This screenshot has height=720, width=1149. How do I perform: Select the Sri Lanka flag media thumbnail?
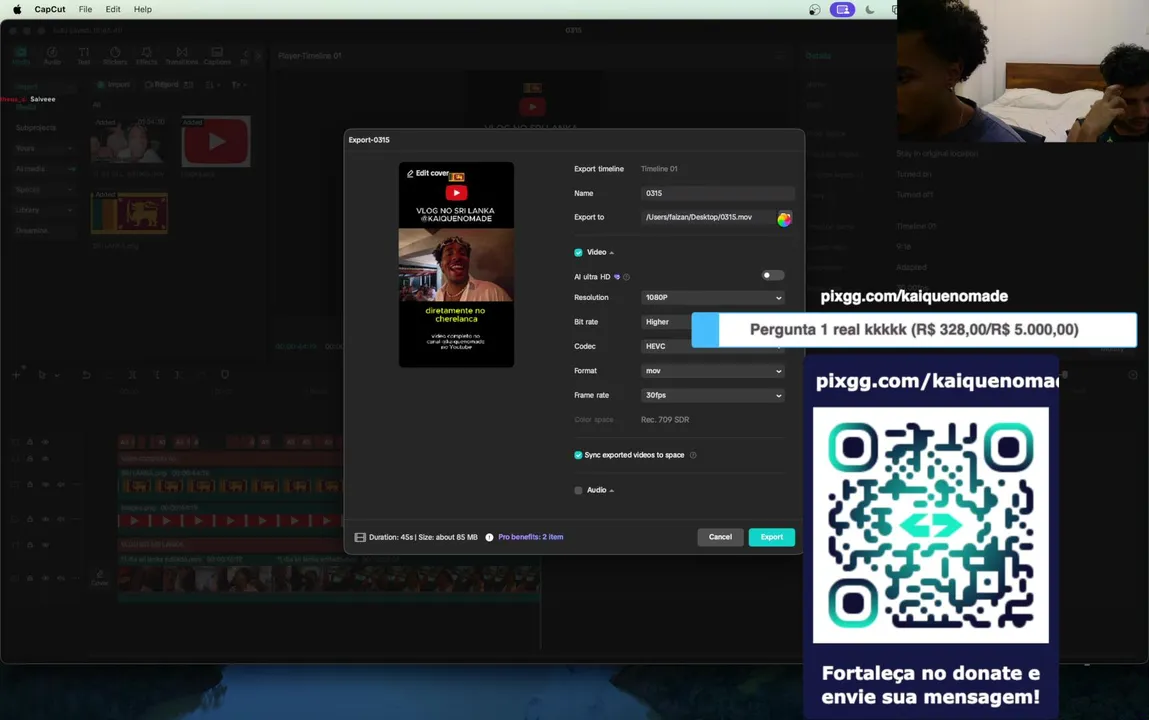129,213
